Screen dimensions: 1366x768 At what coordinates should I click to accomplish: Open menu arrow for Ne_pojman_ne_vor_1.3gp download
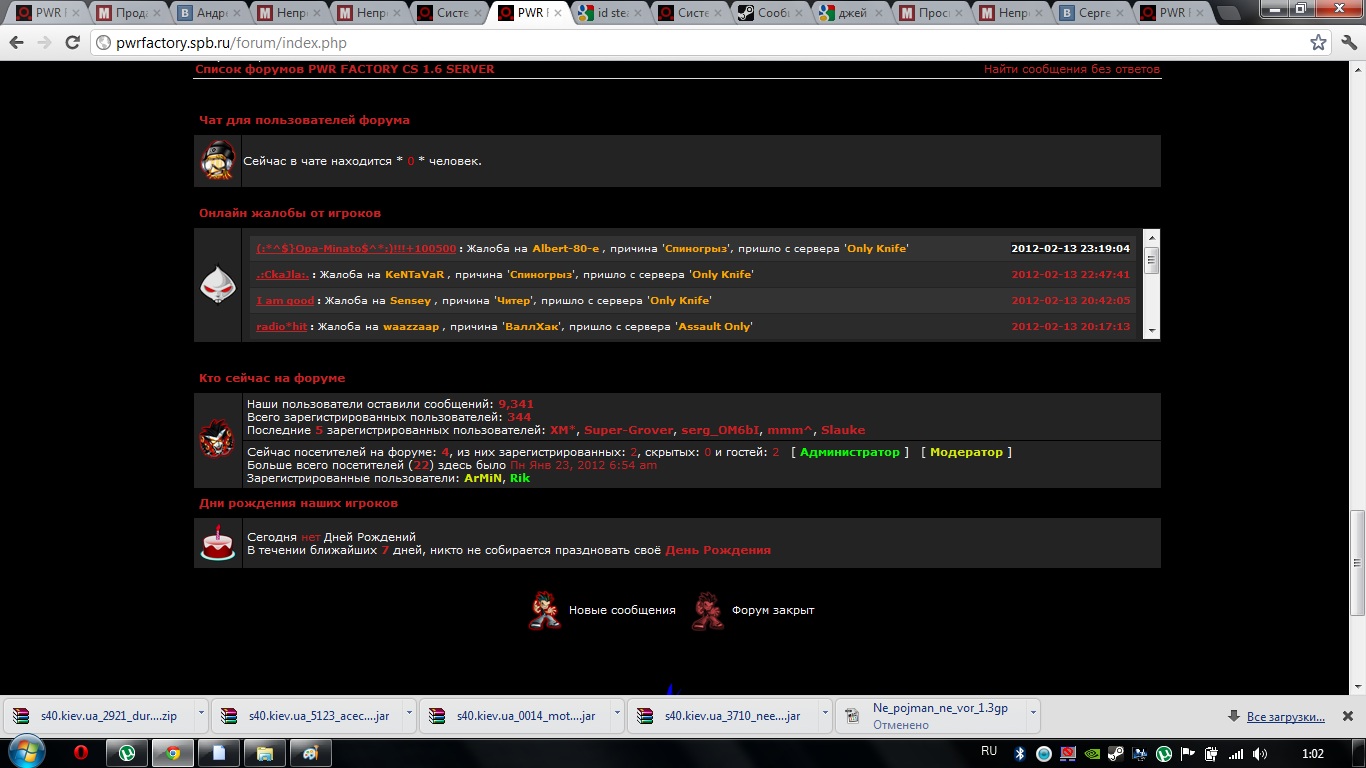[1032, 715]
